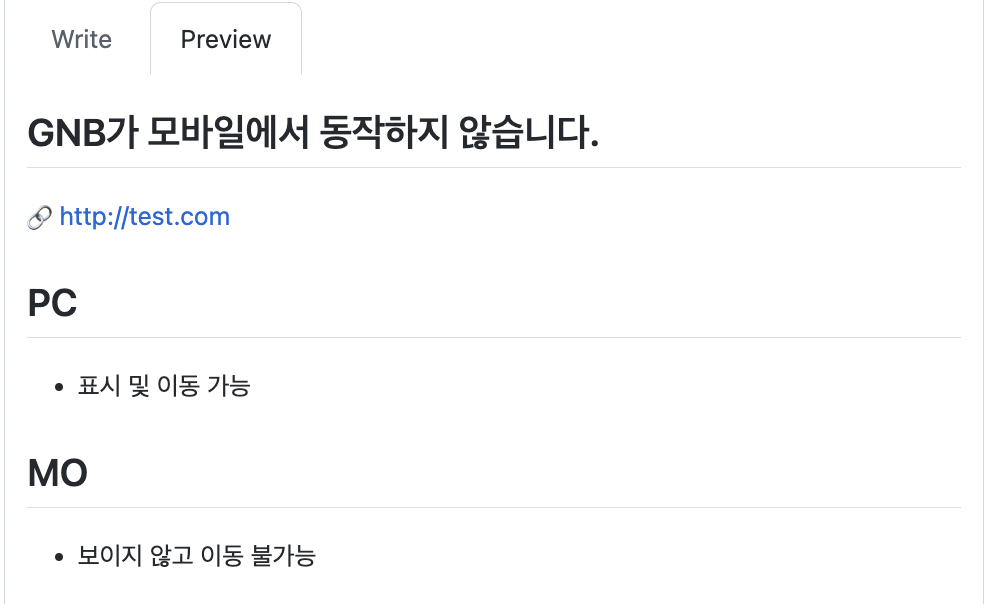Screen dimensions: 988x604
Task: Click the bullet dot under MO heading
Action: point(59,557)
